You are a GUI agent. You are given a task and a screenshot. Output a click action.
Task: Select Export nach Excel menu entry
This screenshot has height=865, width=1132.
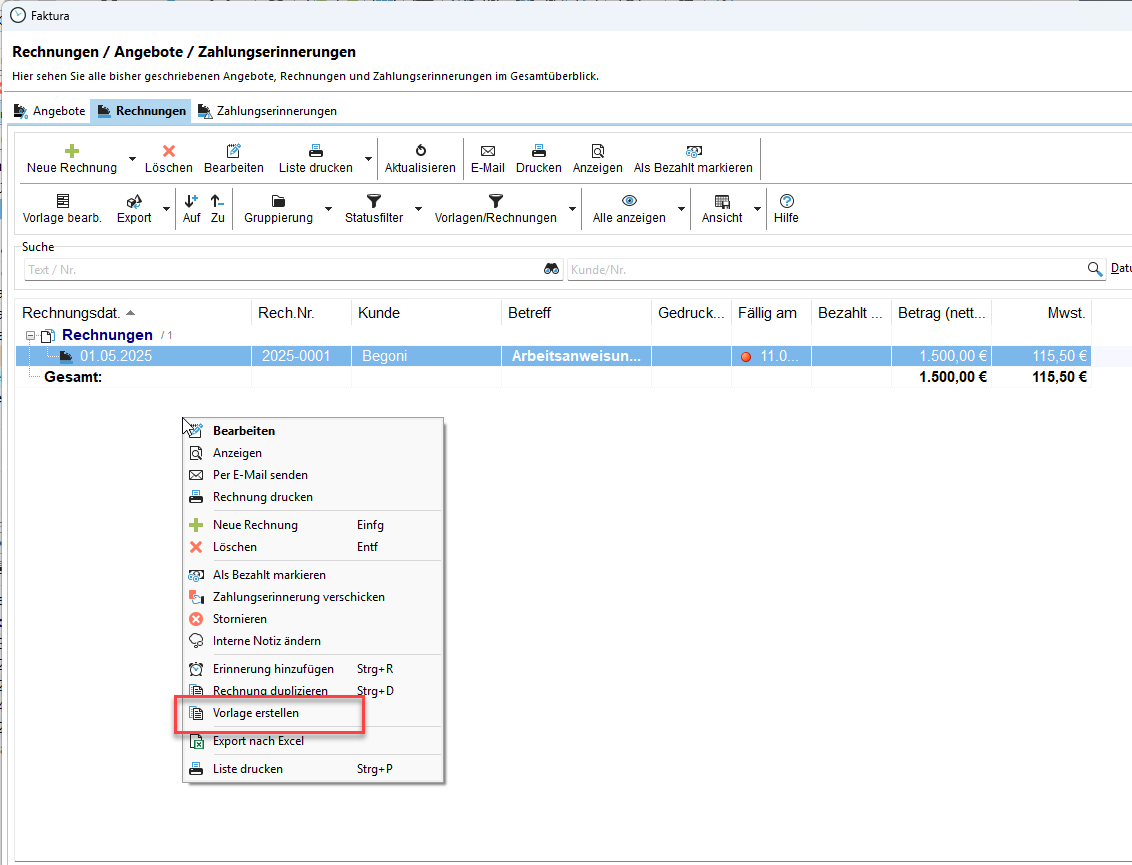coord(258,741)
